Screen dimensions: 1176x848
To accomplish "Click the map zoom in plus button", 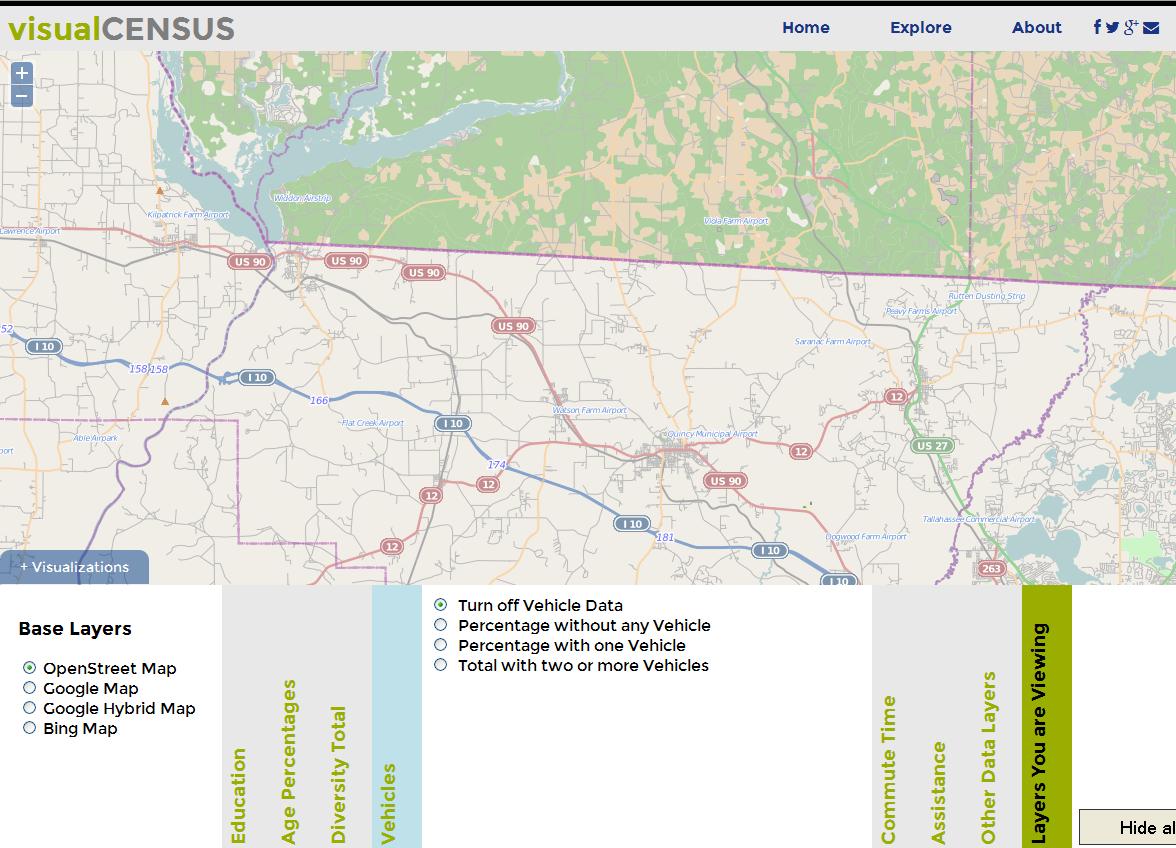I will click(x=22, y=73).
